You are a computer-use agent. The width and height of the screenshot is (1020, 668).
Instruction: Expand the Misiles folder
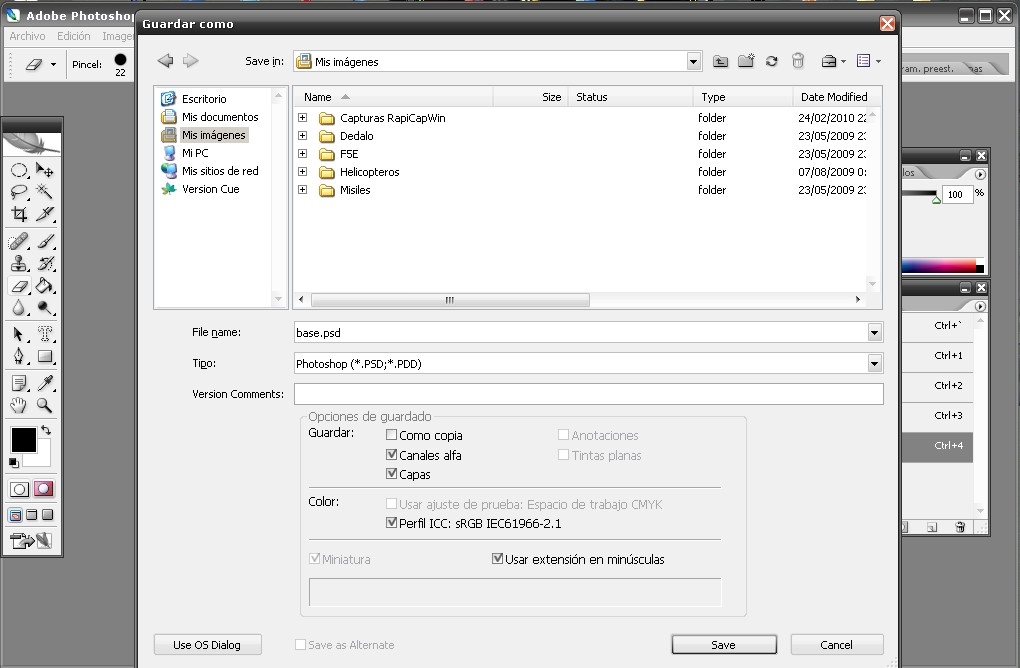pyautogui.click(x=302, y=190)
